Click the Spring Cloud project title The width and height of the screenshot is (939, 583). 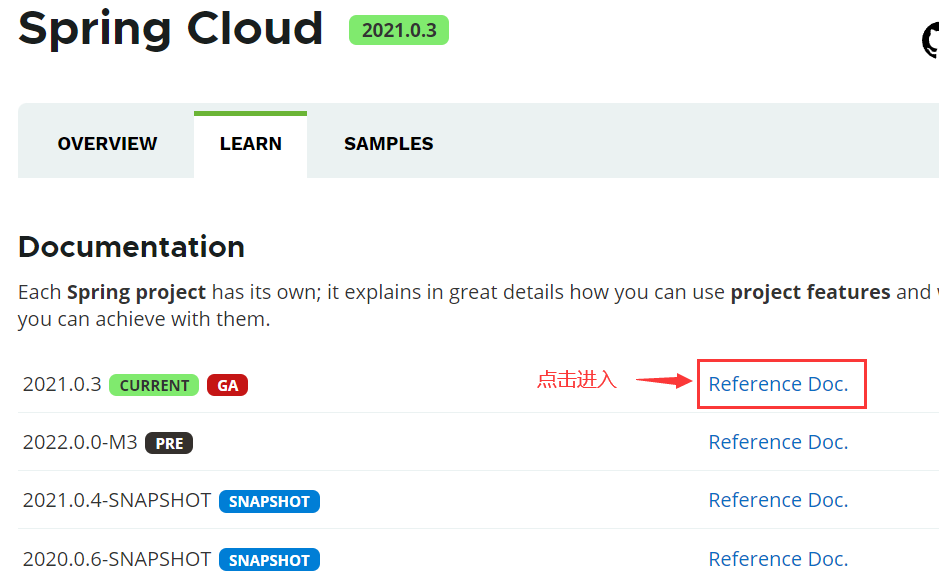[170, 30]
